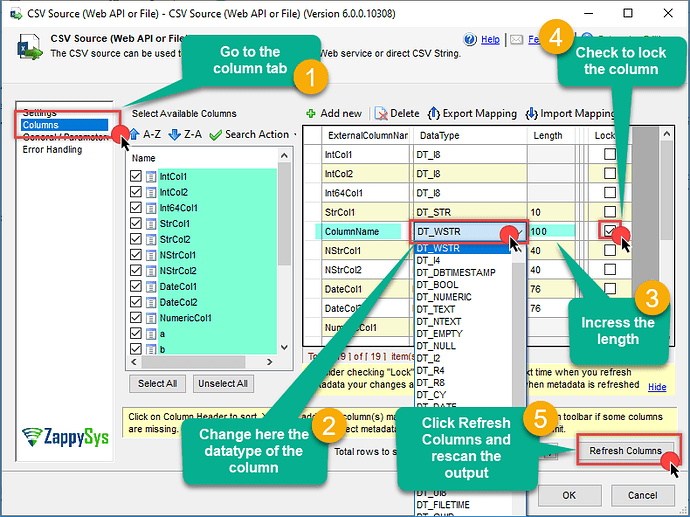Check the Lock box for IntCol1 row
This screenshot has width=690, height=517.
pos(609,154)
